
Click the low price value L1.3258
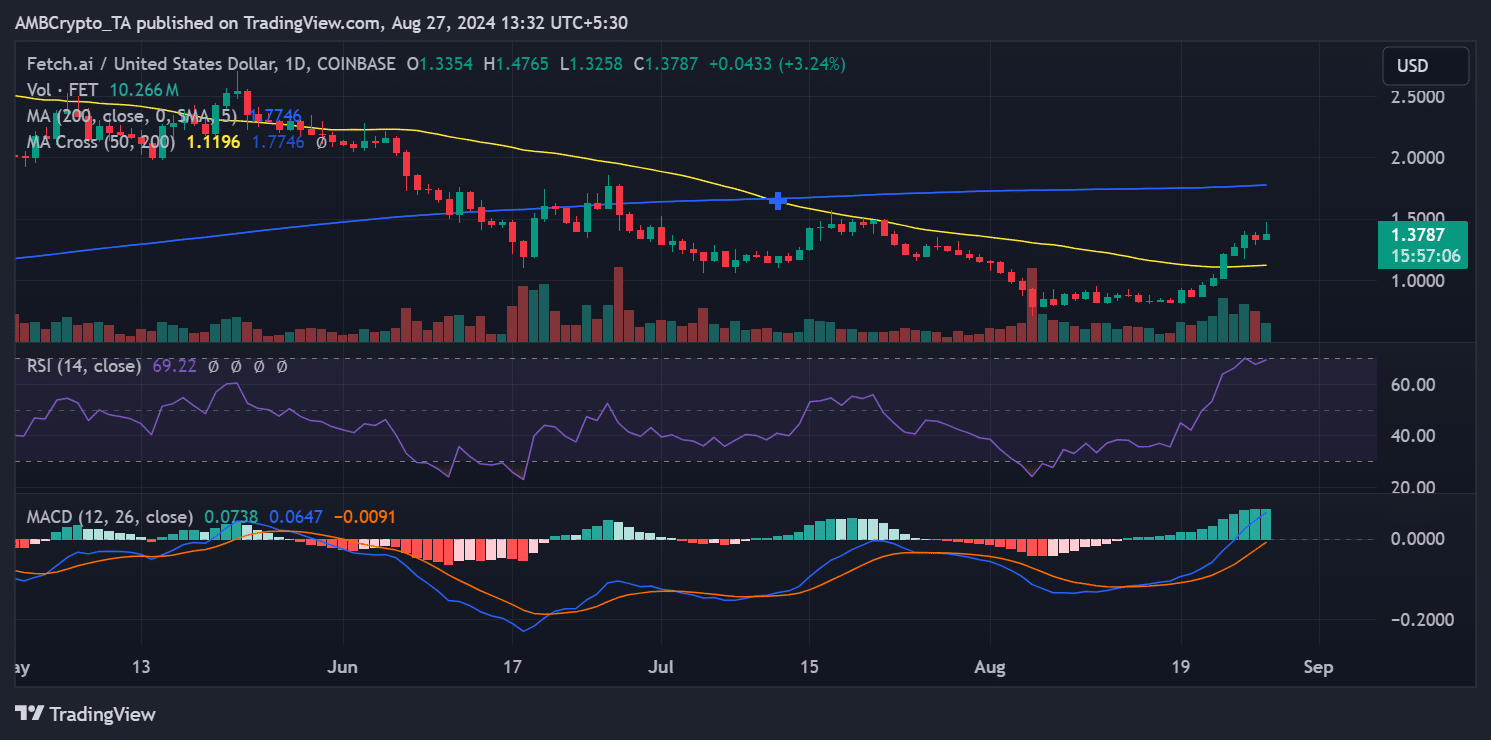pyautogui.click(x=590, y=64)
